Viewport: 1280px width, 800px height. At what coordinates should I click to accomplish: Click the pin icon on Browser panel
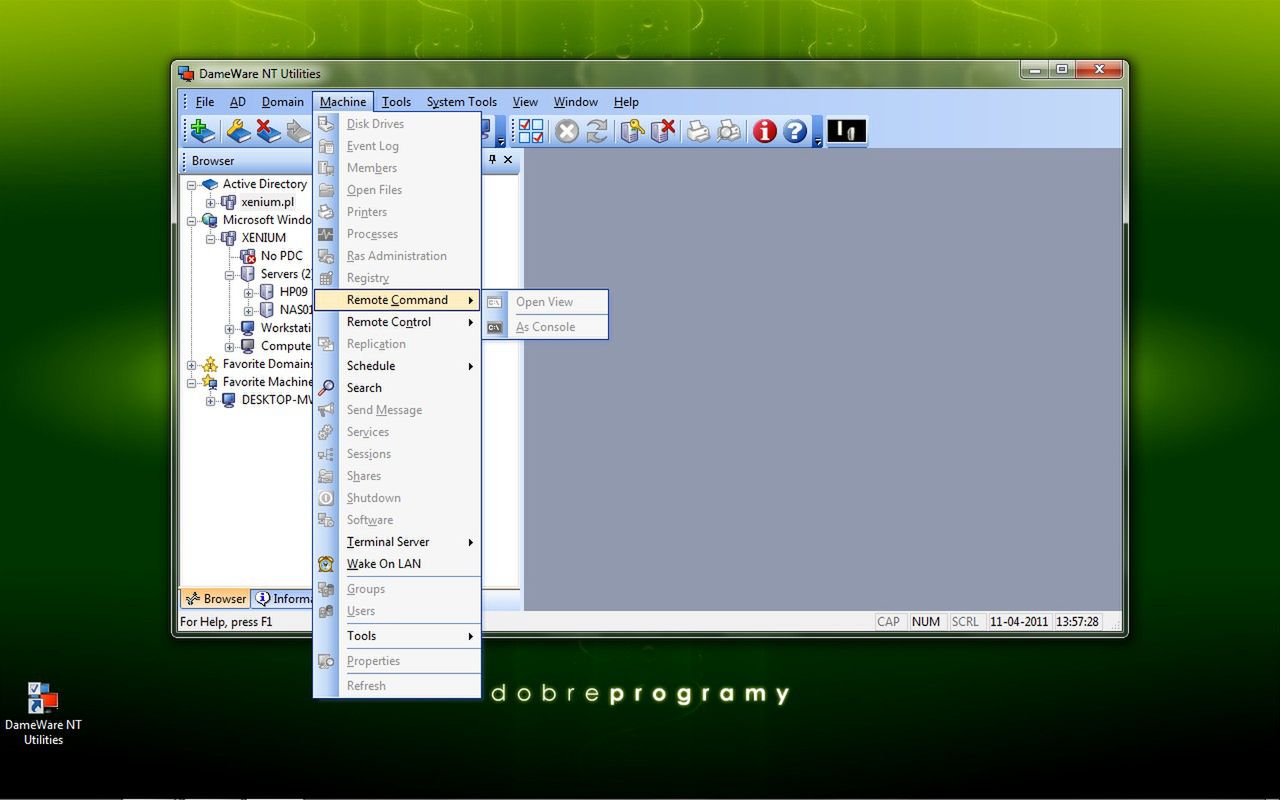(x=492, y=160)
